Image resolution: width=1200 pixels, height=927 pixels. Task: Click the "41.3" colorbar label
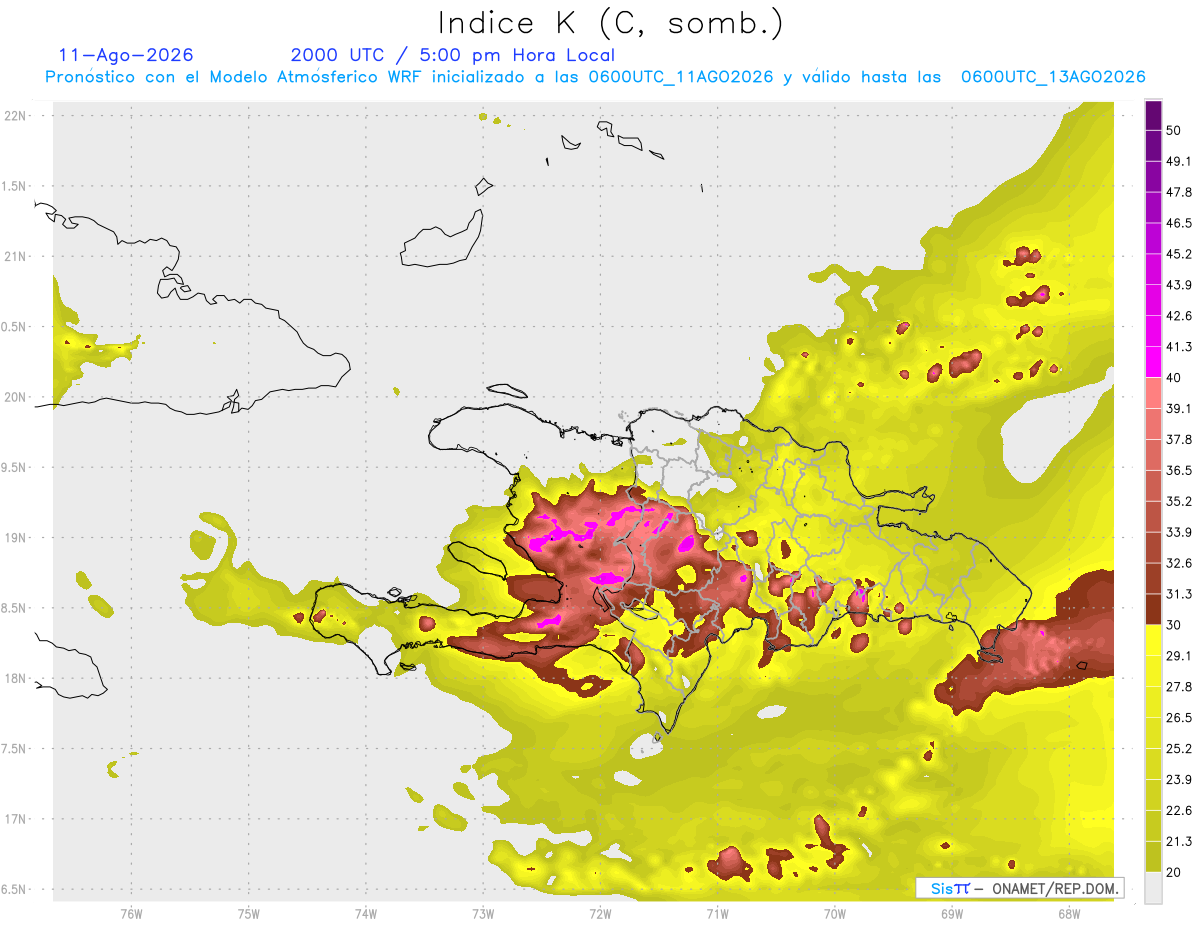[1178, 347]
